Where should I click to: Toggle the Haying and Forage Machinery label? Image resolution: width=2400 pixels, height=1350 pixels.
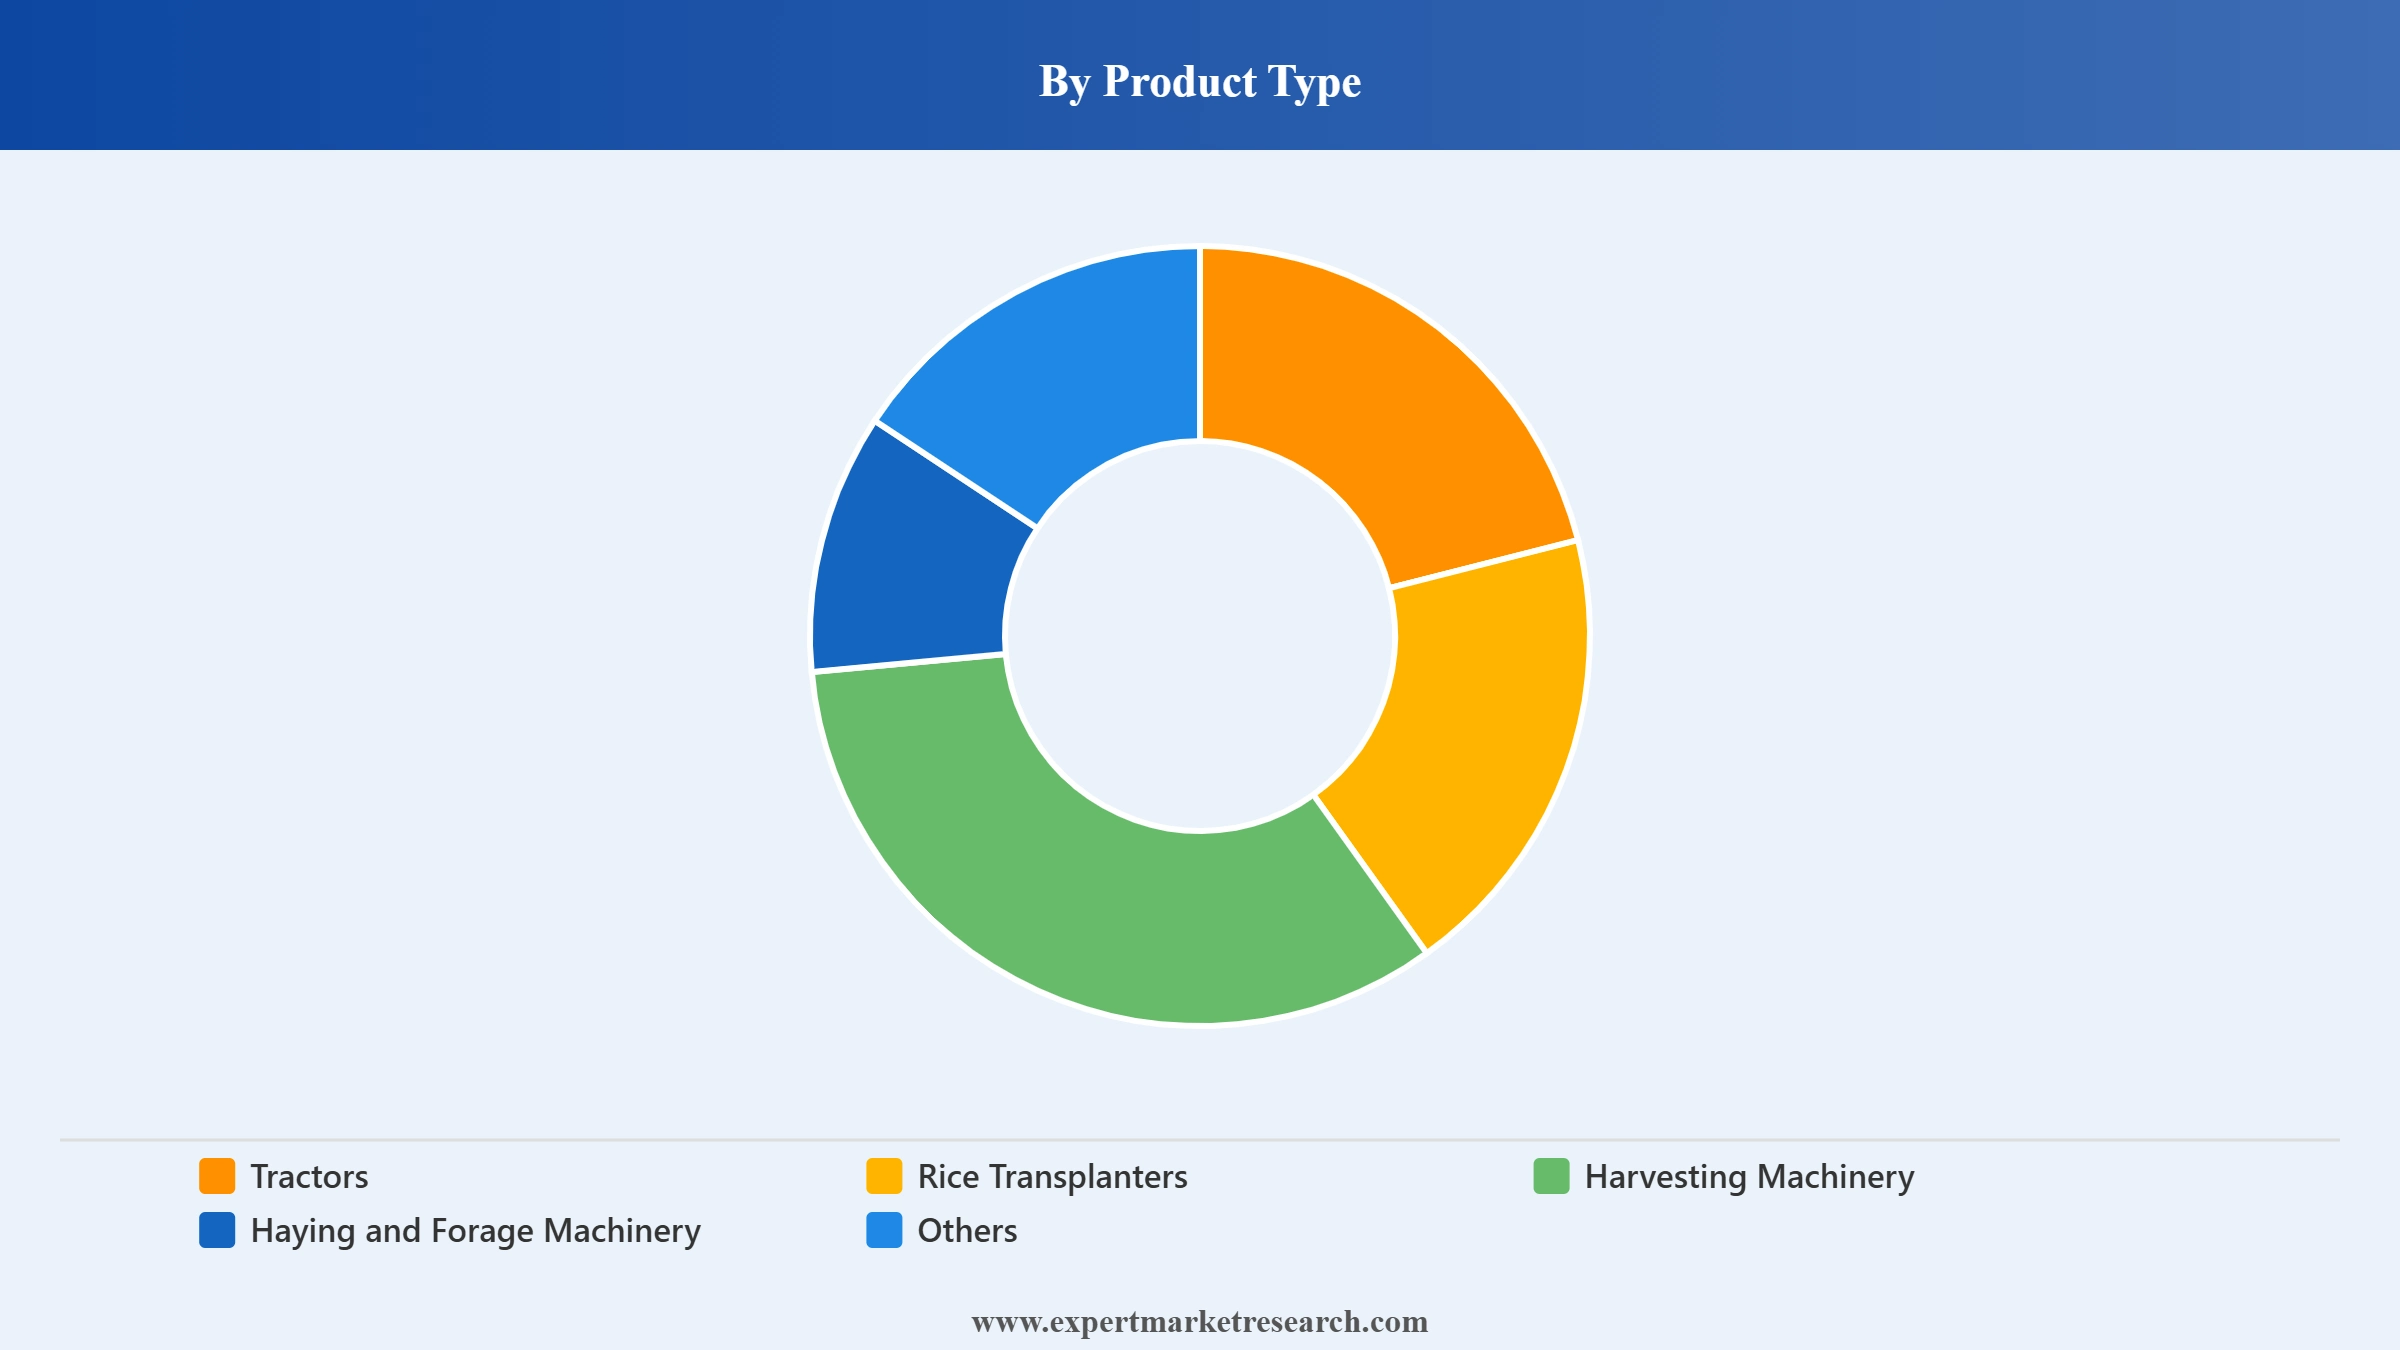pos(475,1230)
